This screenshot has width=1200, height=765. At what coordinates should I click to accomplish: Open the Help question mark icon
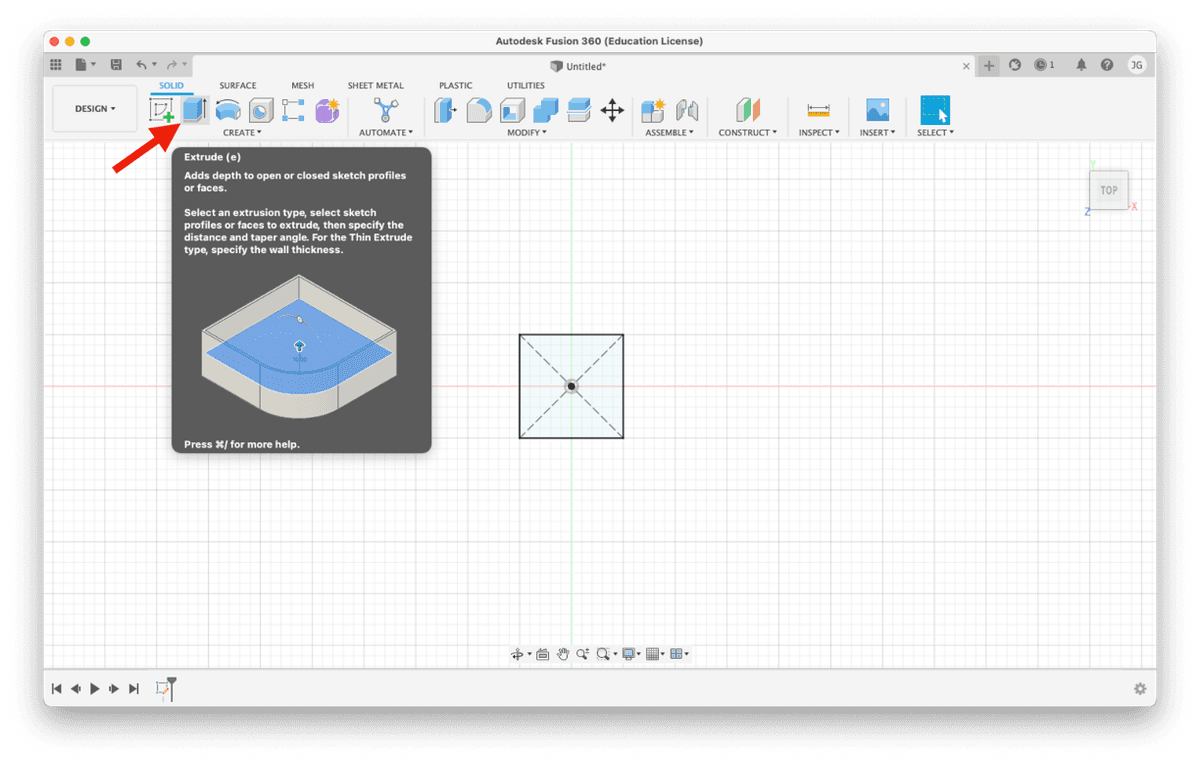1107,65
